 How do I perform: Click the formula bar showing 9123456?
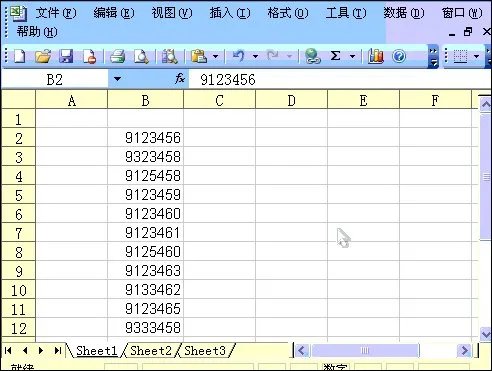click(x=339, y=79)
